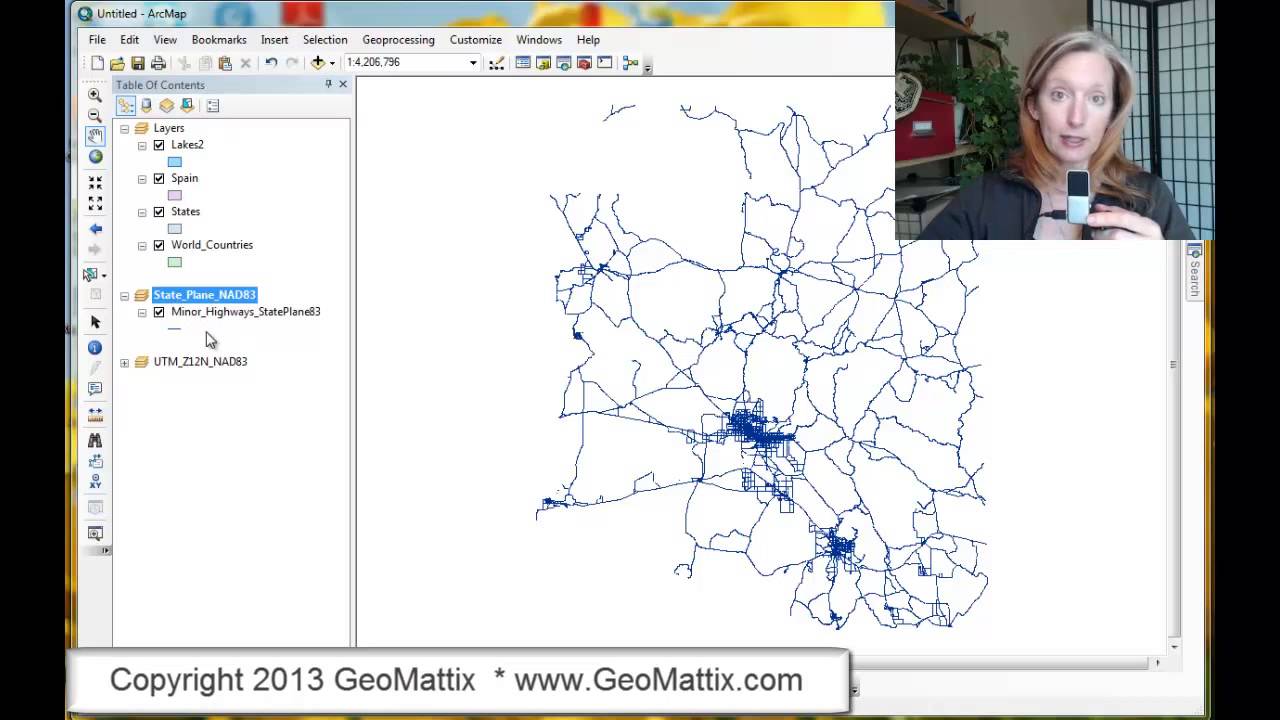This screenshot has height=720, width=1280.
Task: Open the File menu
Action: pos(97,40)
